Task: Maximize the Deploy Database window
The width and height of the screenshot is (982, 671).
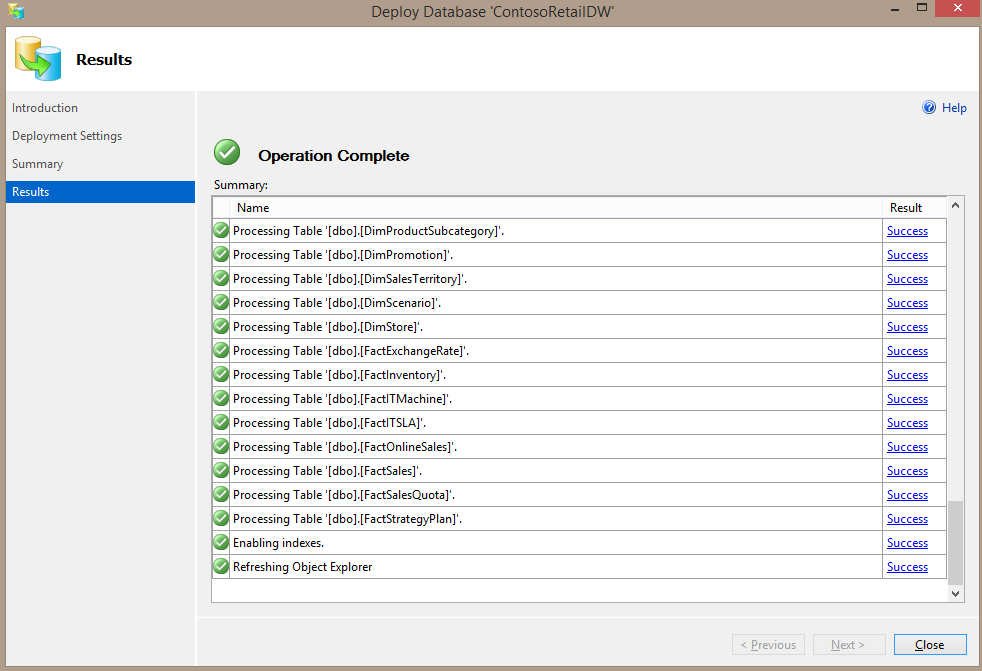Action: point(921,8)
